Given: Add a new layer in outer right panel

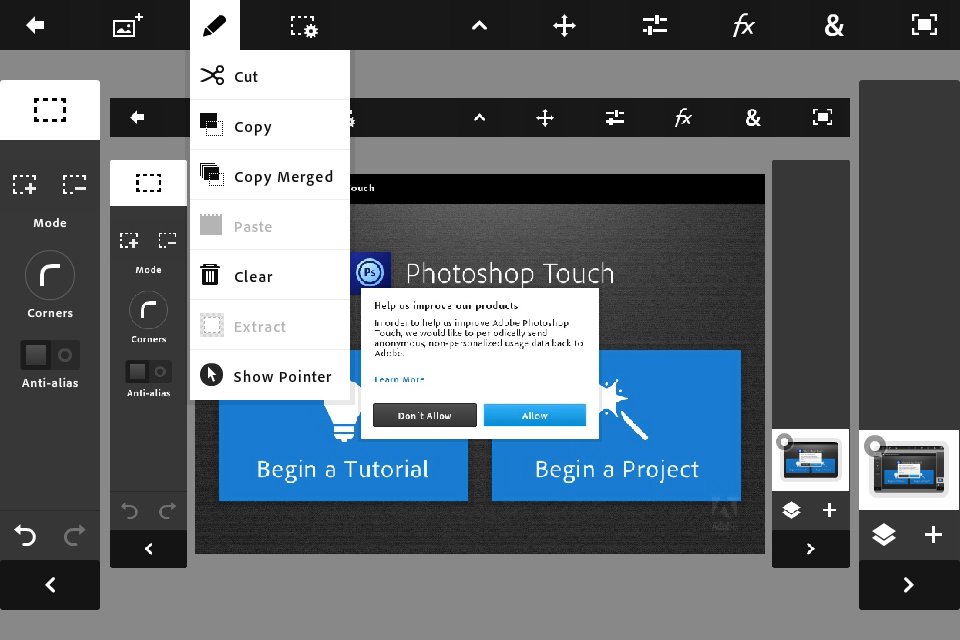Looking at the screenshot, I should point(933,535).
